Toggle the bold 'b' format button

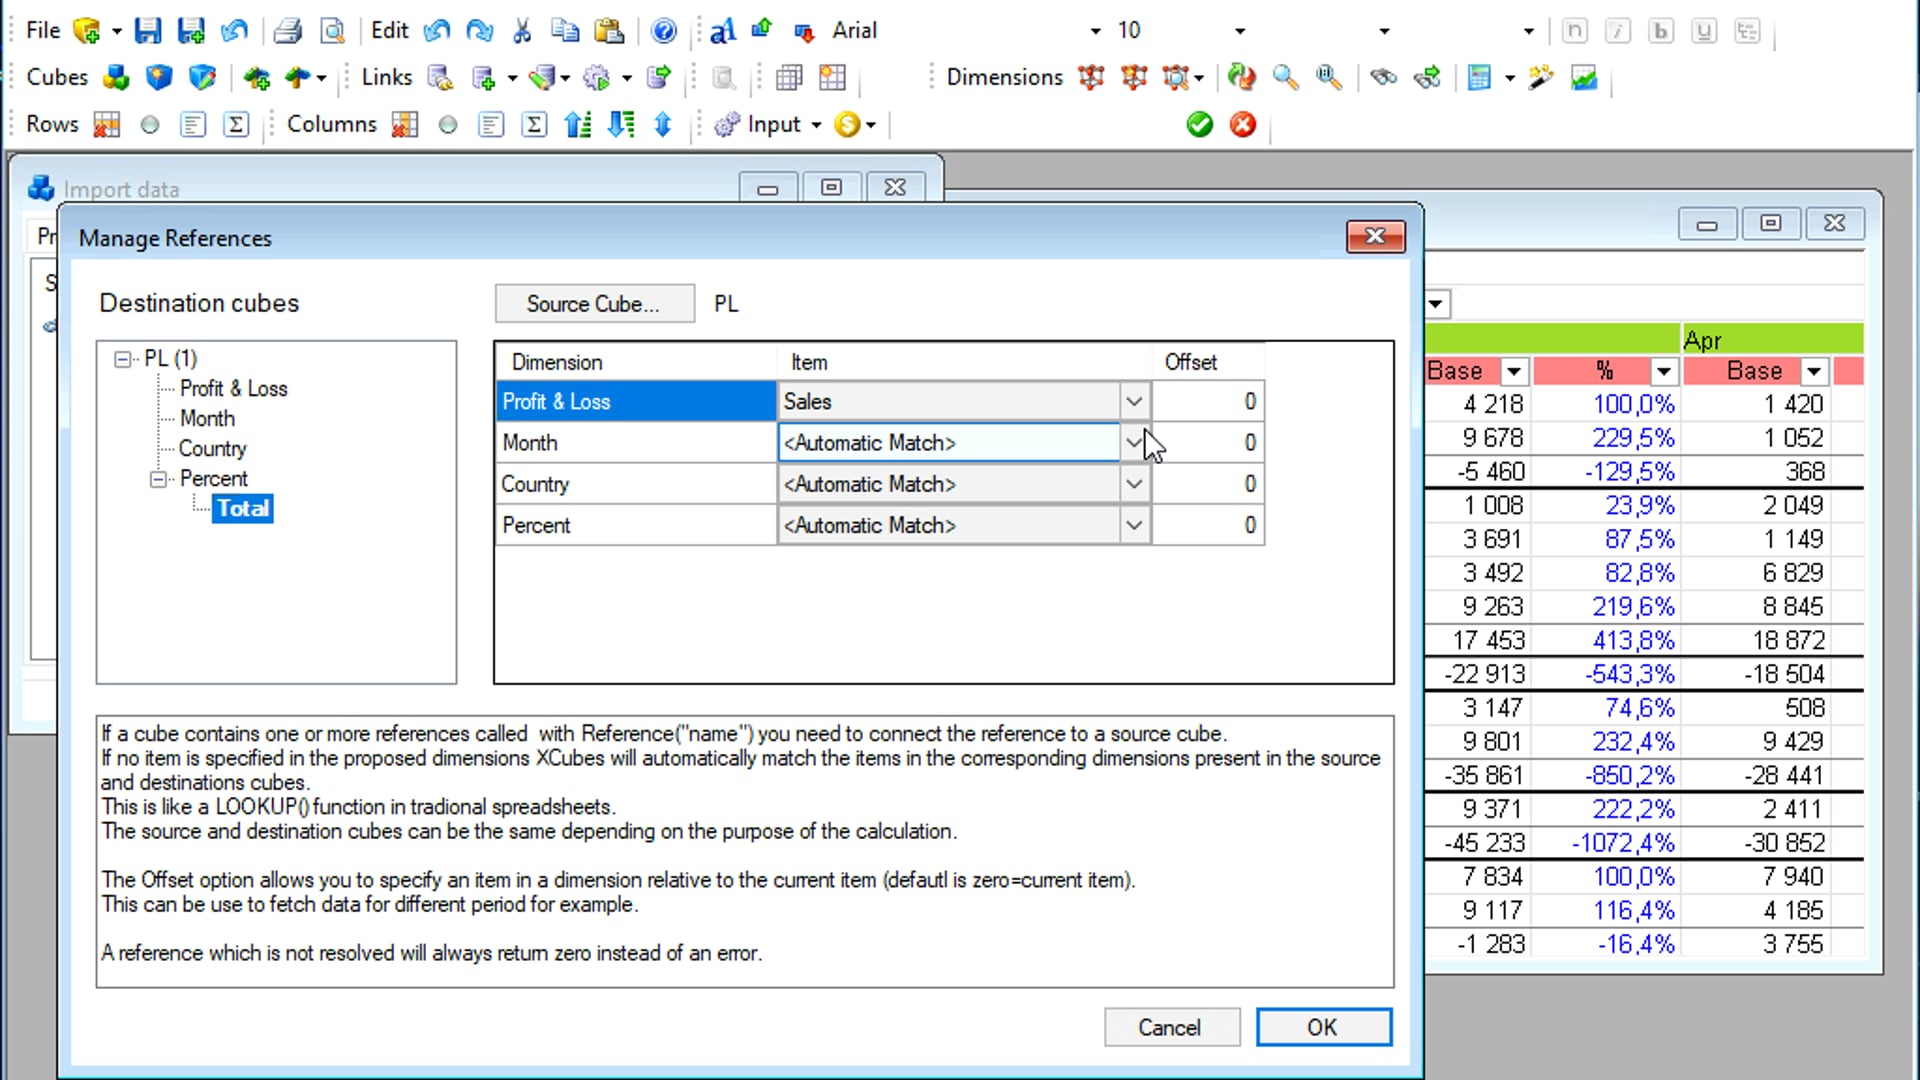(1661, 30)
